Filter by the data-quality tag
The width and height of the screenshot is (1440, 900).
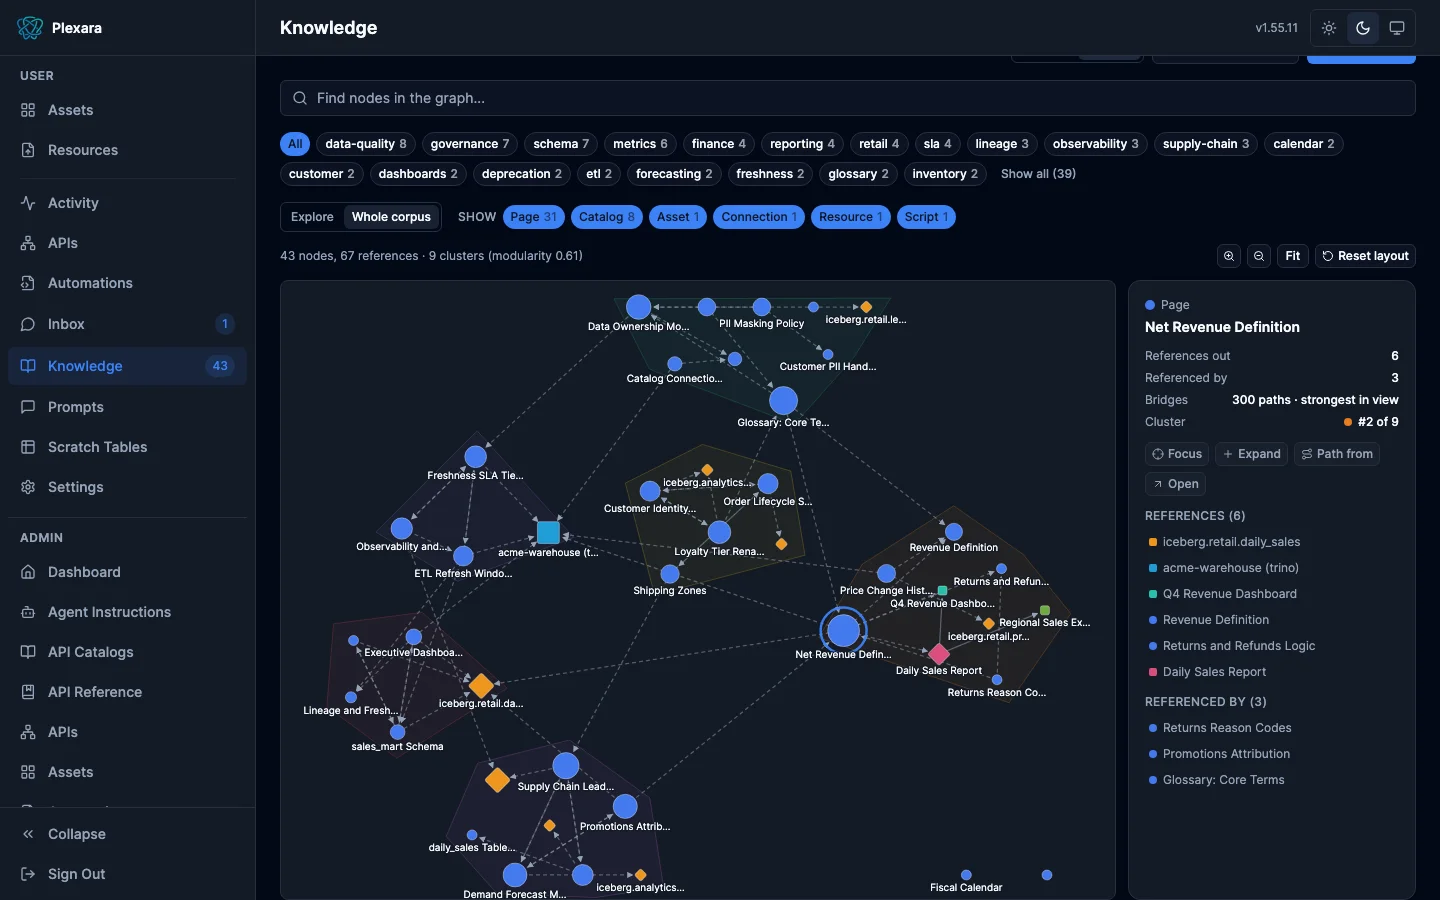[366, 144]
